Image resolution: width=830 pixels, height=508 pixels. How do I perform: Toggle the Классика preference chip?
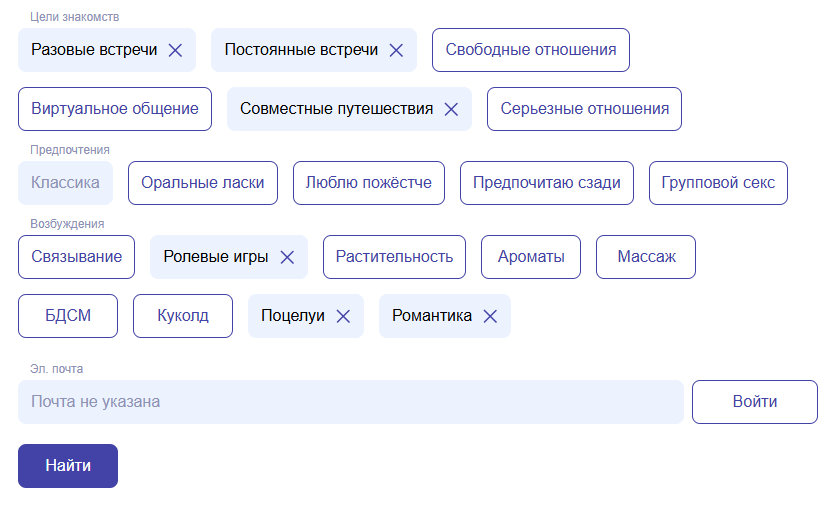point(65,183)
